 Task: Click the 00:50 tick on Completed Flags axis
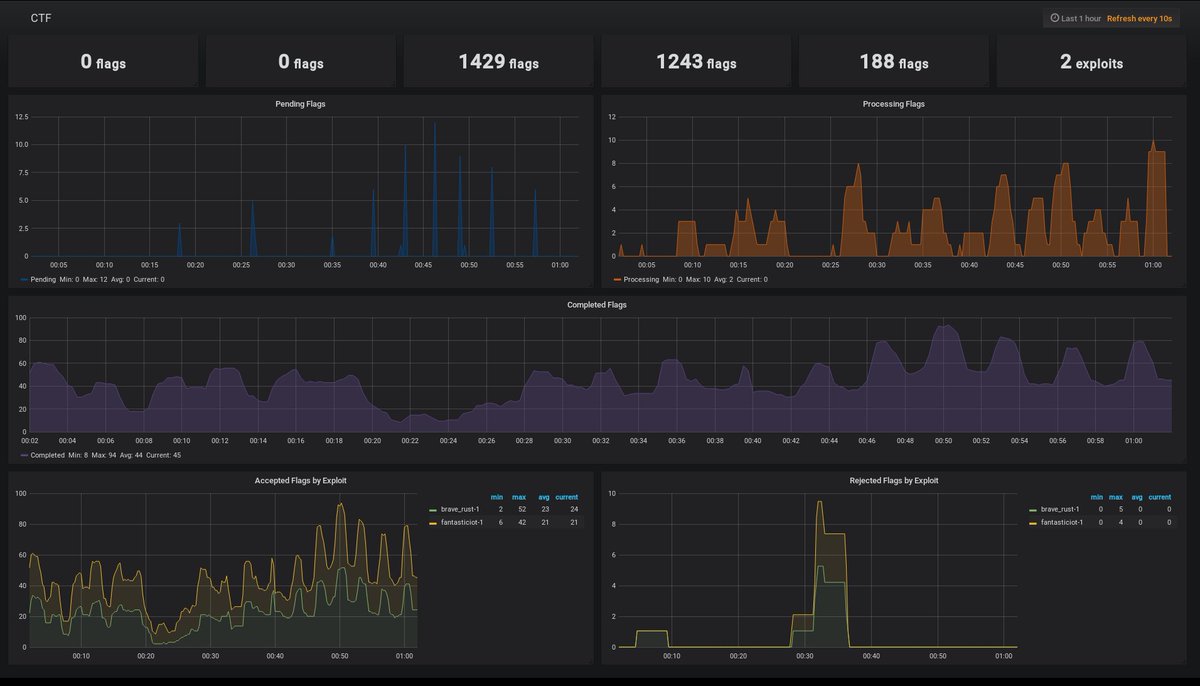click(x=943, y=440)
